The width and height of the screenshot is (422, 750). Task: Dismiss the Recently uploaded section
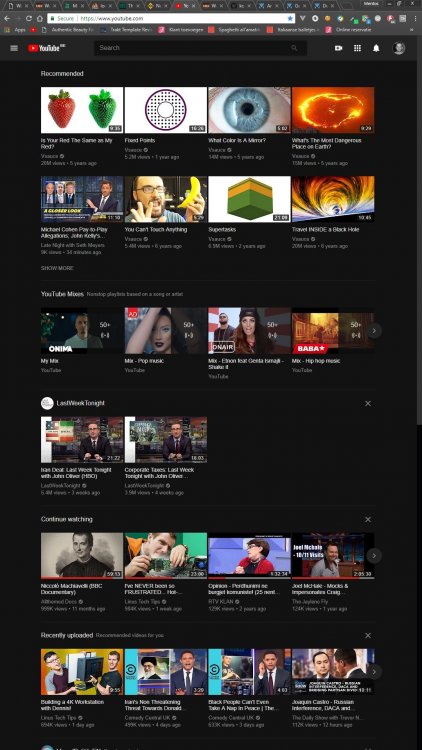click(368, 635)
